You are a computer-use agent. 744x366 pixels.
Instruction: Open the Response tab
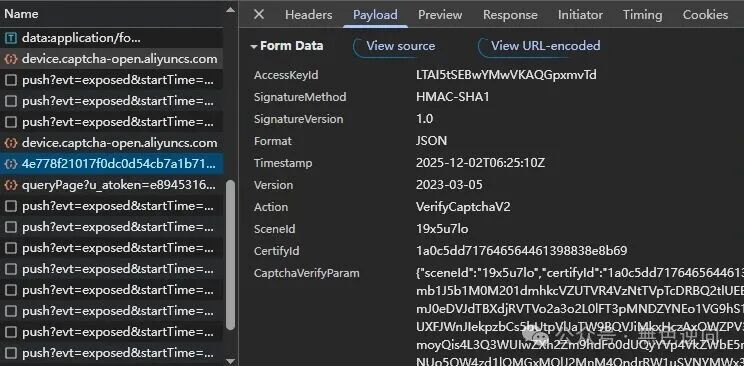pyautogui.click(x=510, y=15)
